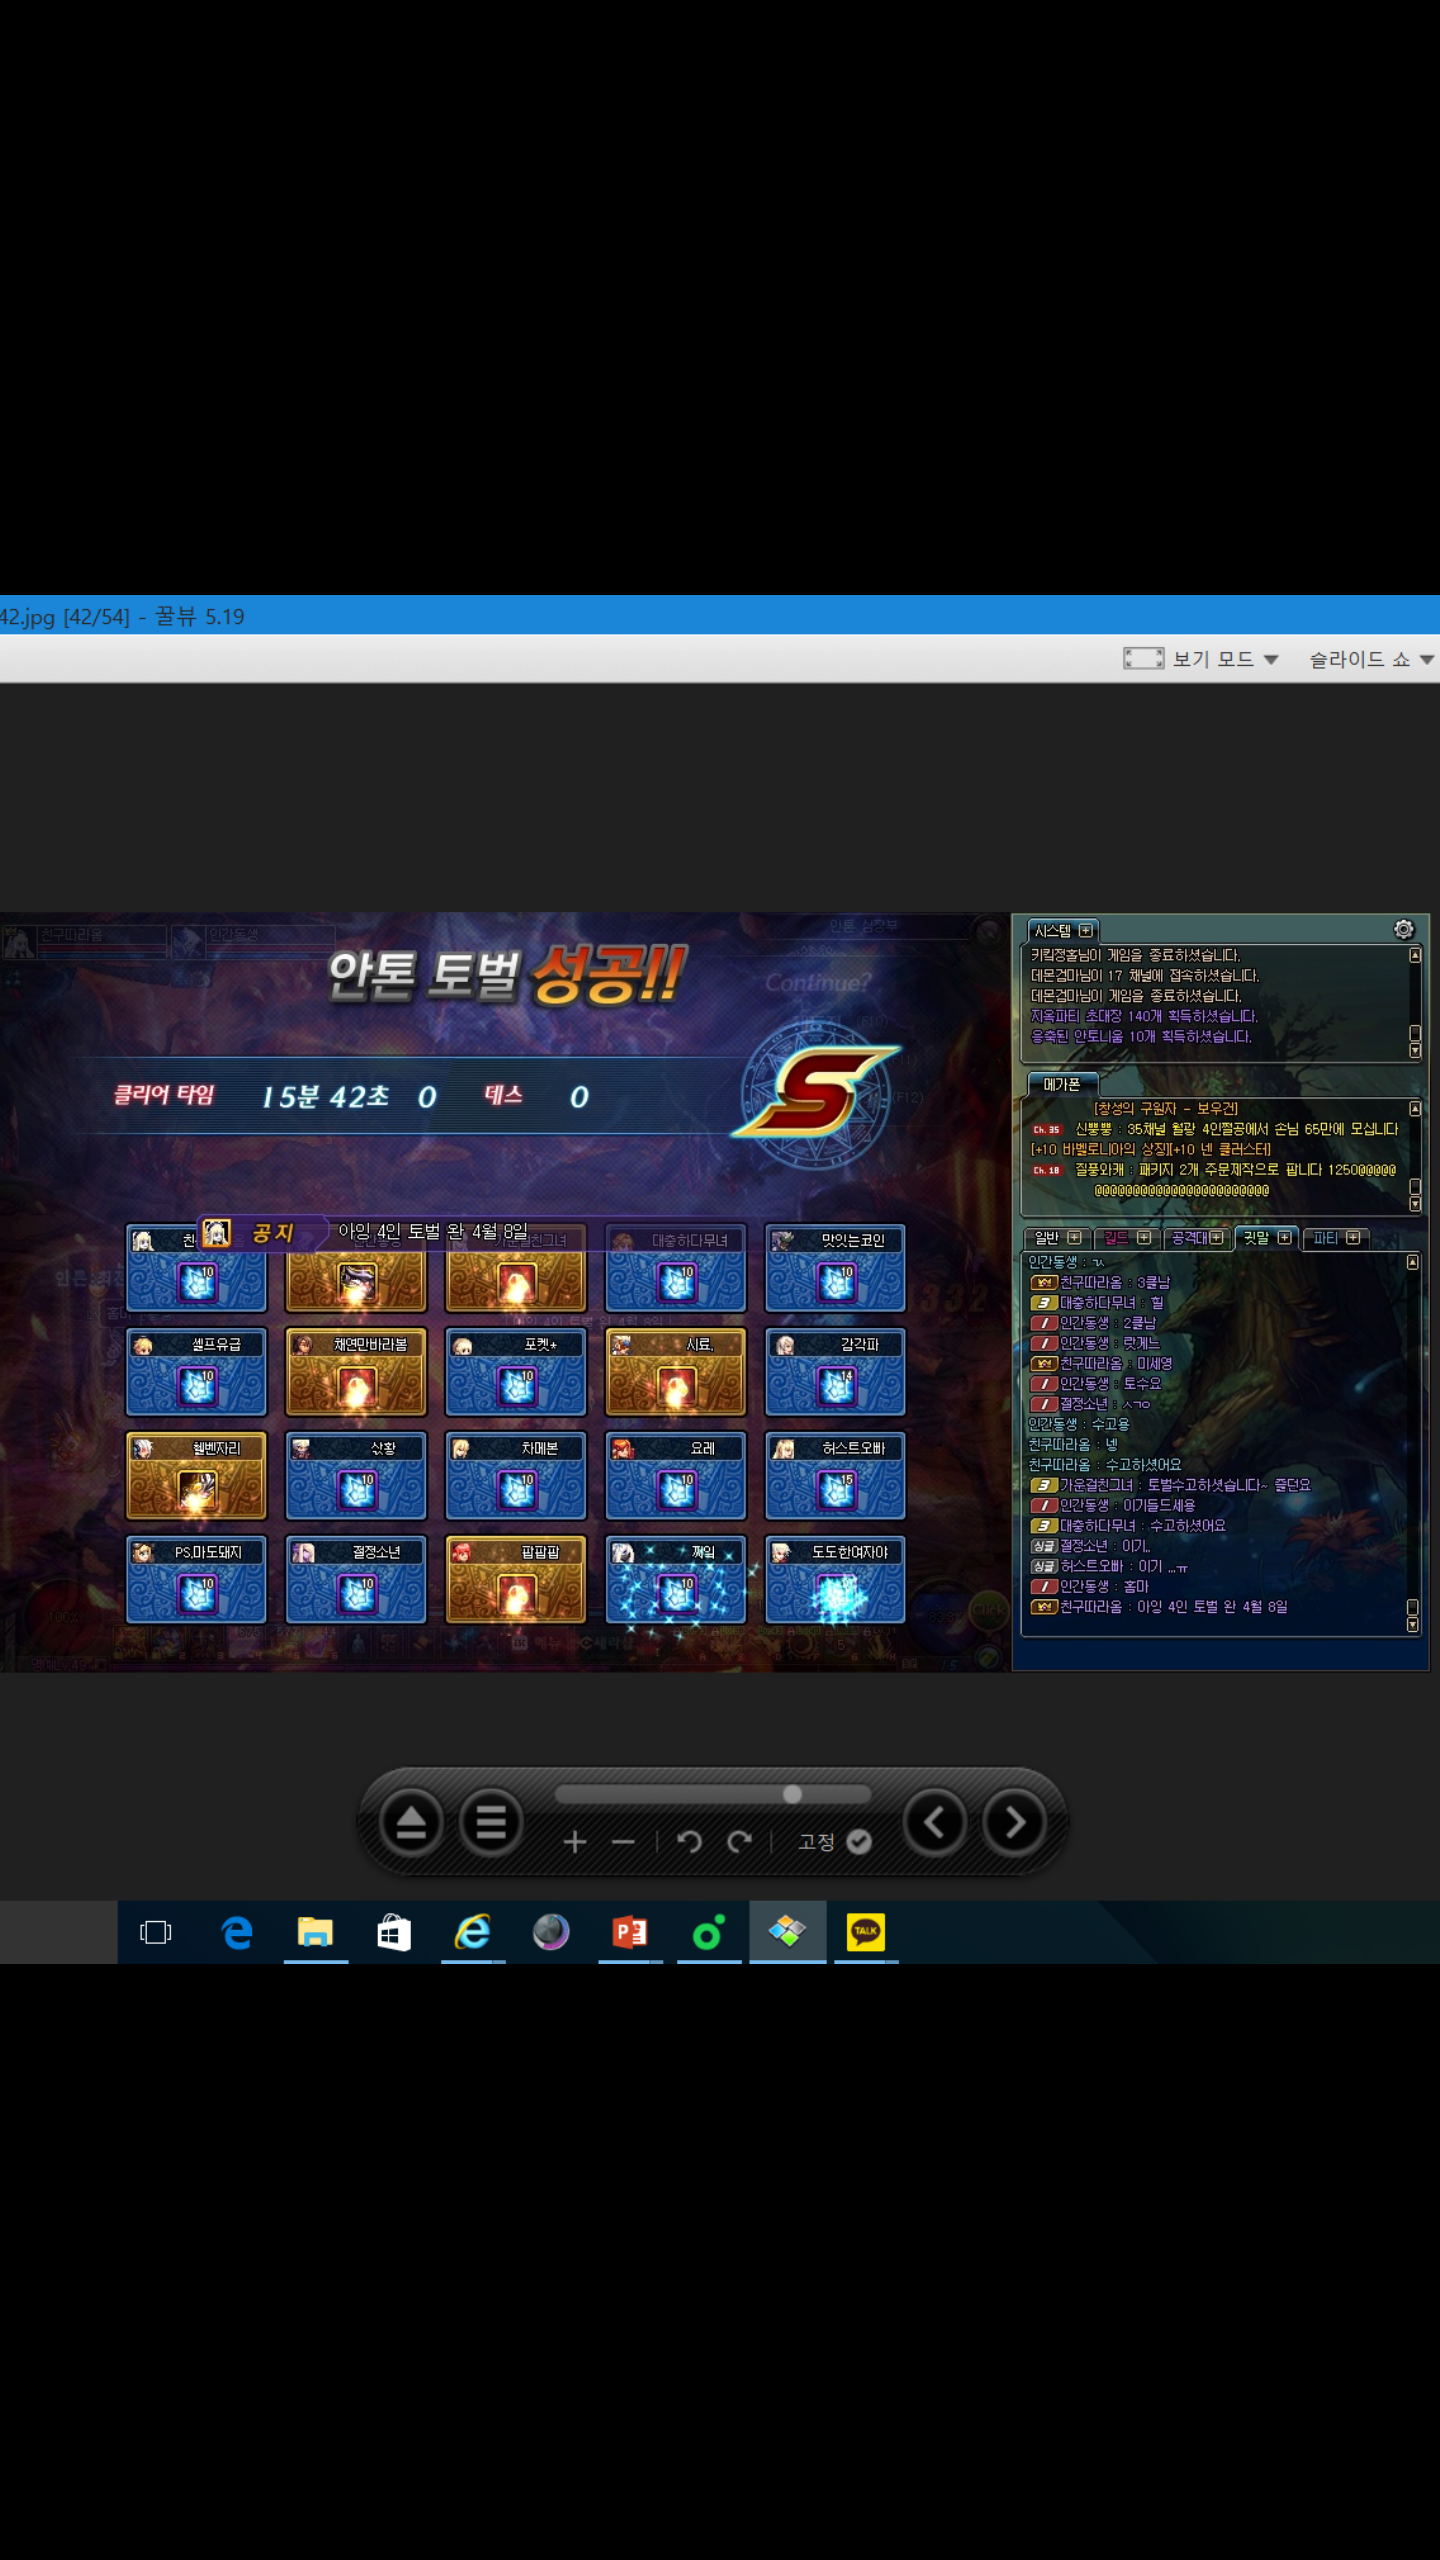The height and width of the screenshot is (2560, 1440).
Task: Expand the plus next to 귓말 tab
Action: 1285,1237
